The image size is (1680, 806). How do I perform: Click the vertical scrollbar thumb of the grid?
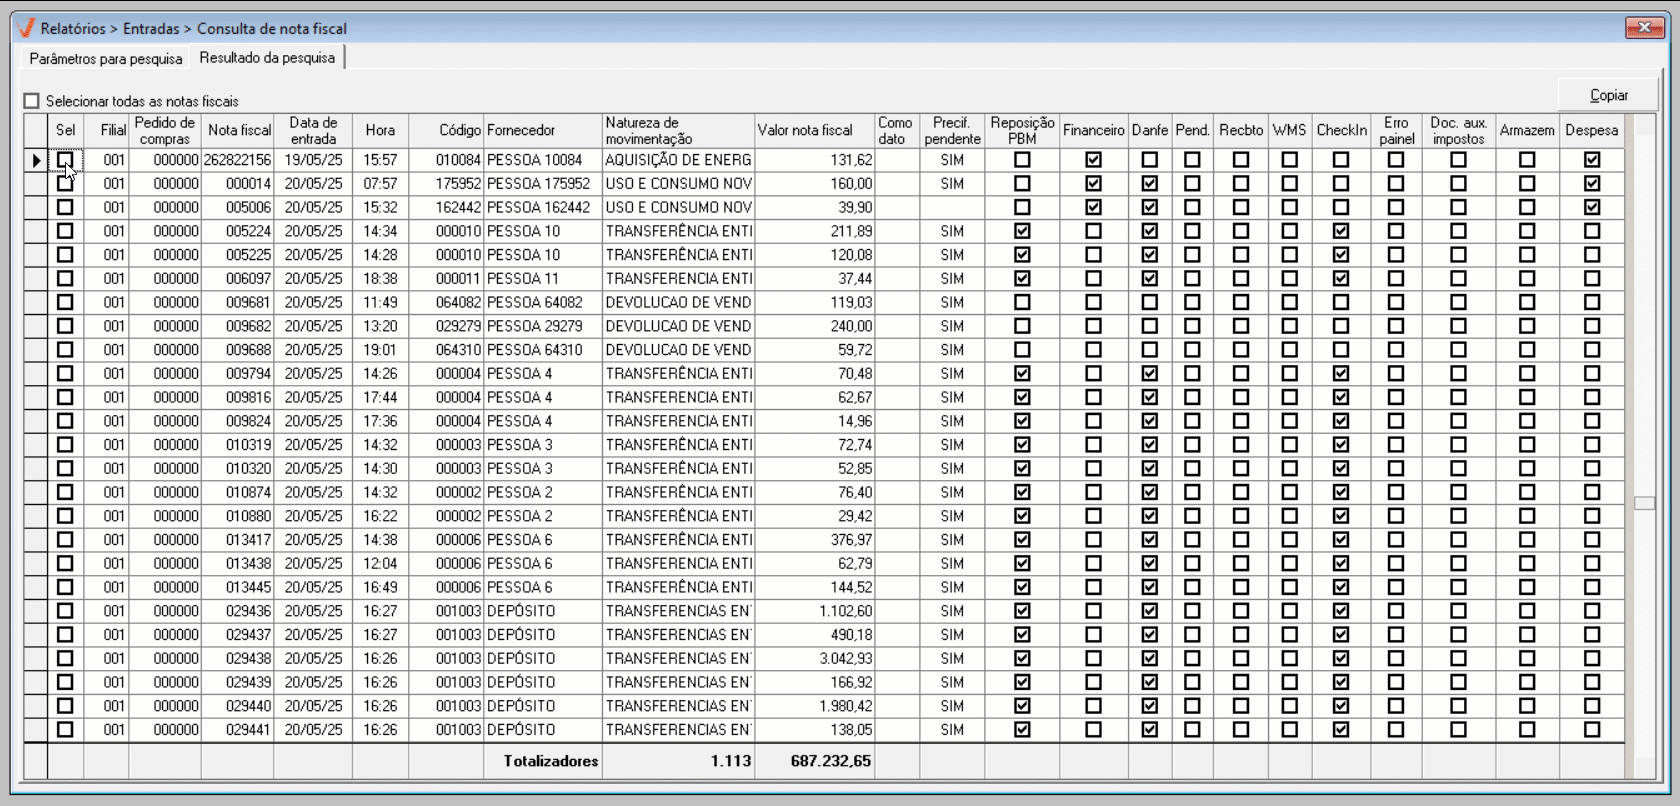click(1644, 503)
